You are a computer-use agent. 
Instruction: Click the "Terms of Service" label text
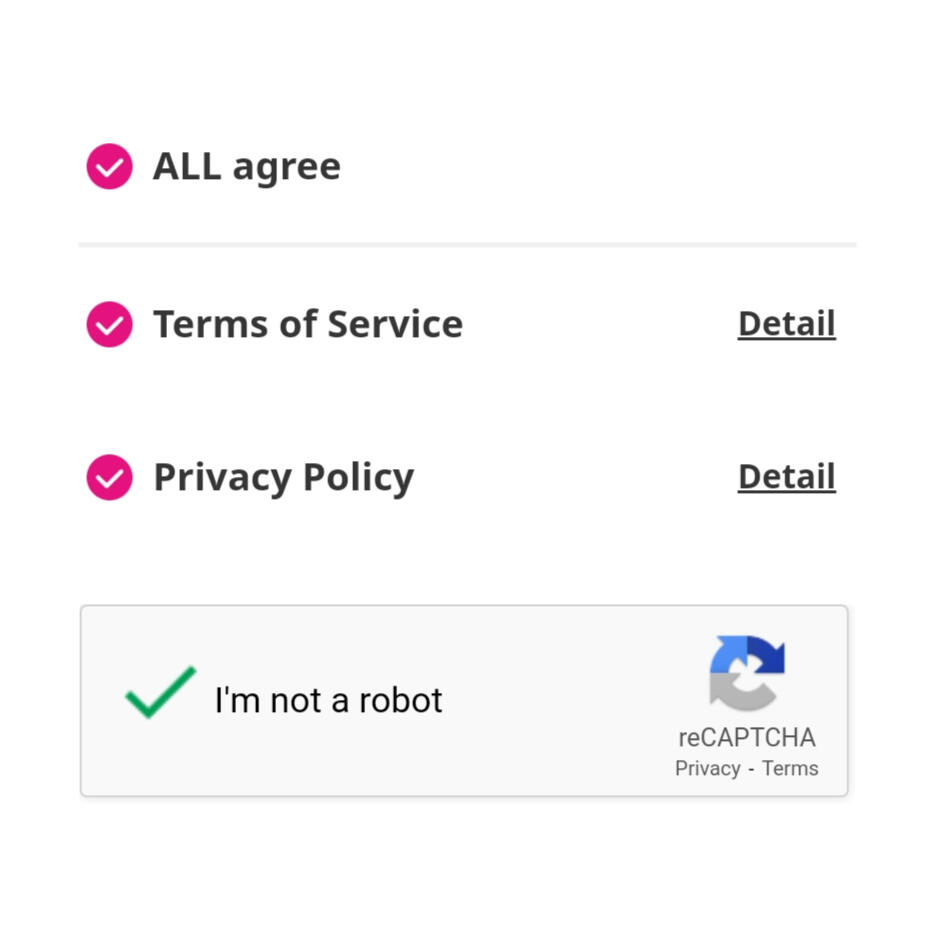308,324
